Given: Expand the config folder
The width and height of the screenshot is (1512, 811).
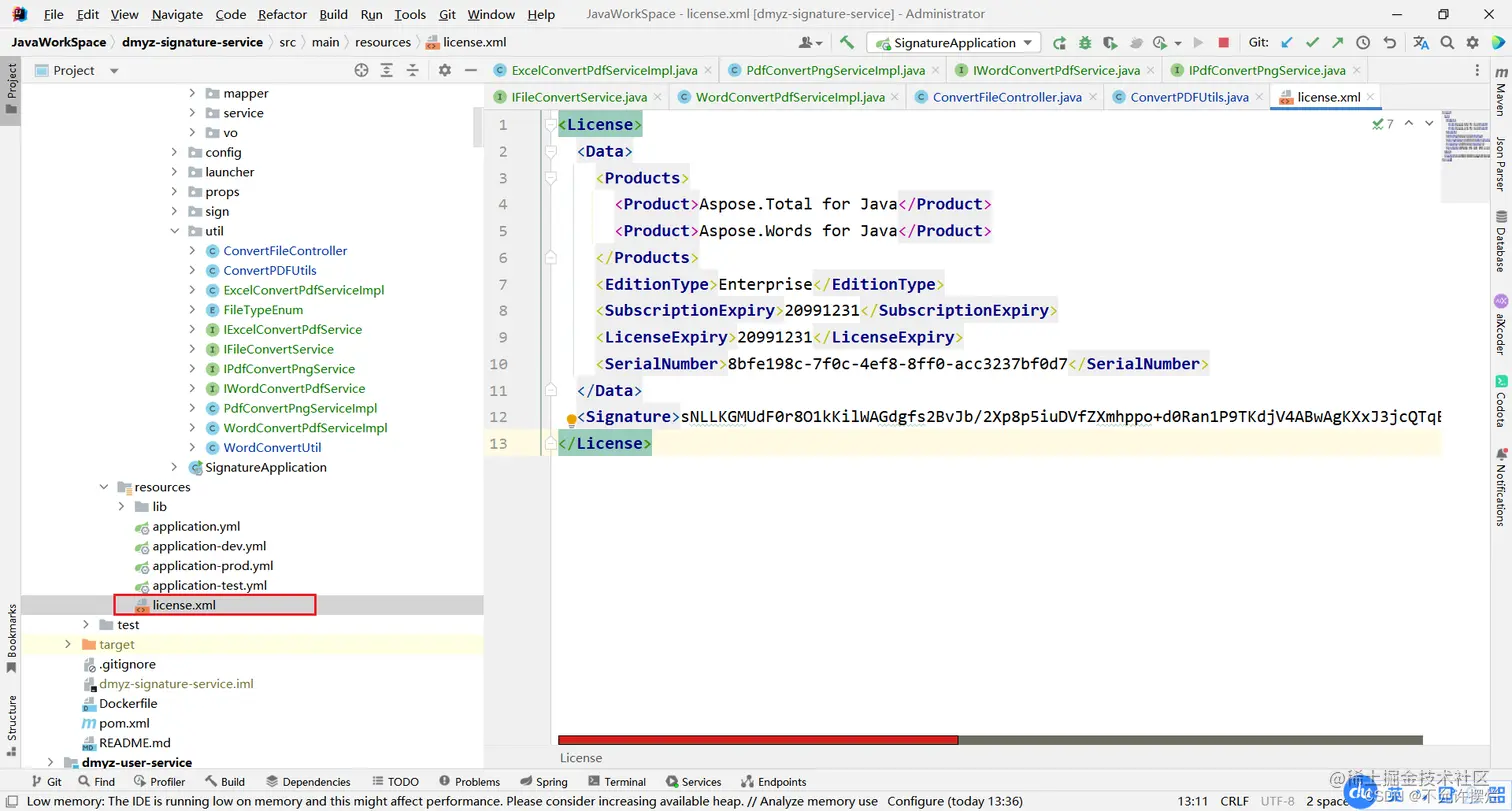Looking at the screenshot, I should click(174, 152).
